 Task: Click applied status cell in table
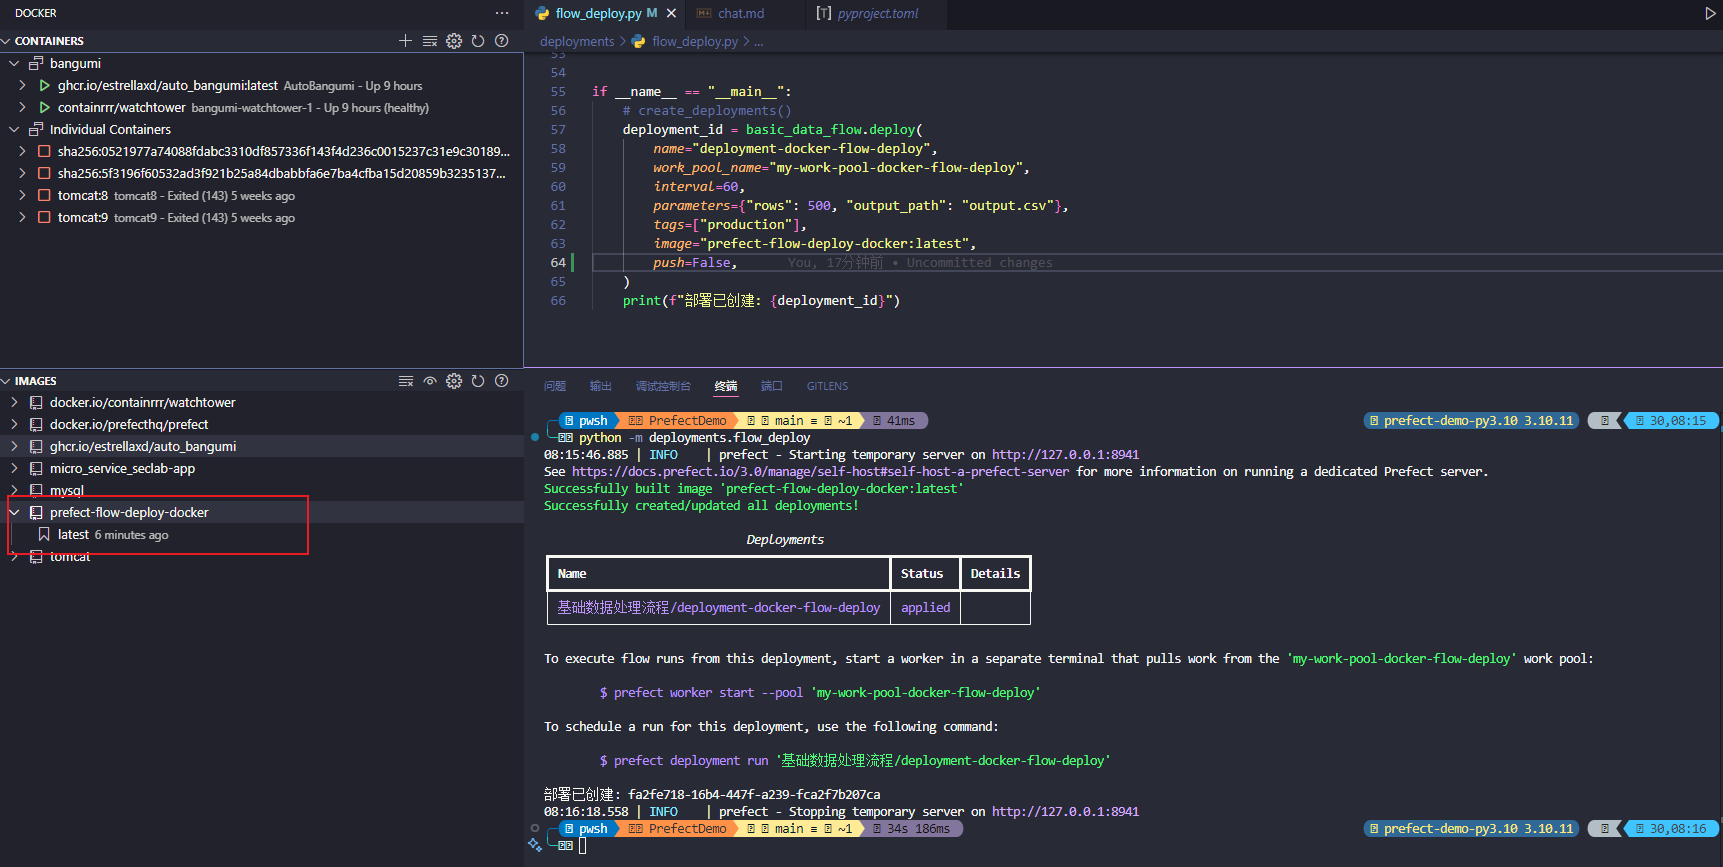(926, 608)
